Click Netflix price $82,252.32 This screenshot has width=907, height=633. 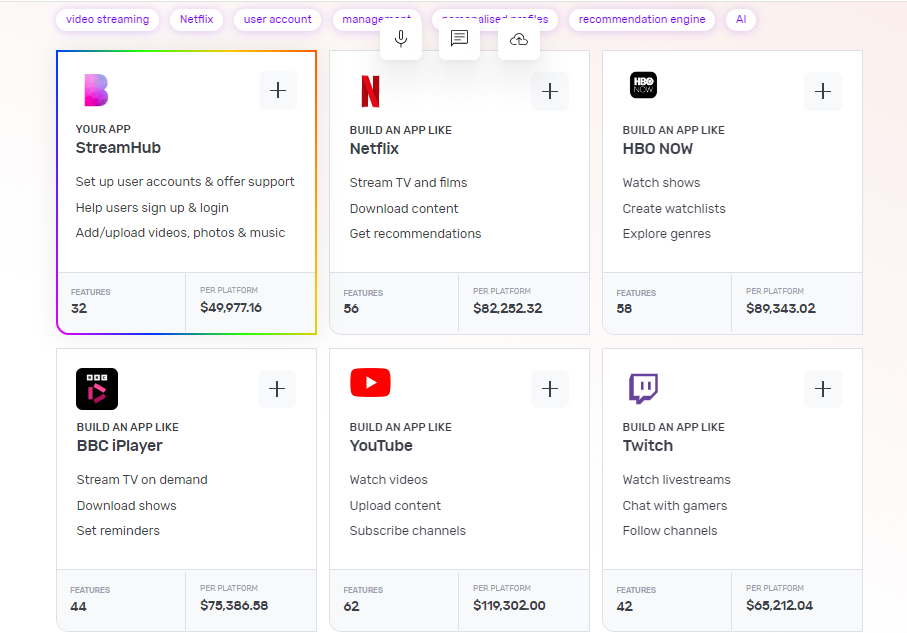tap(508, 308)
